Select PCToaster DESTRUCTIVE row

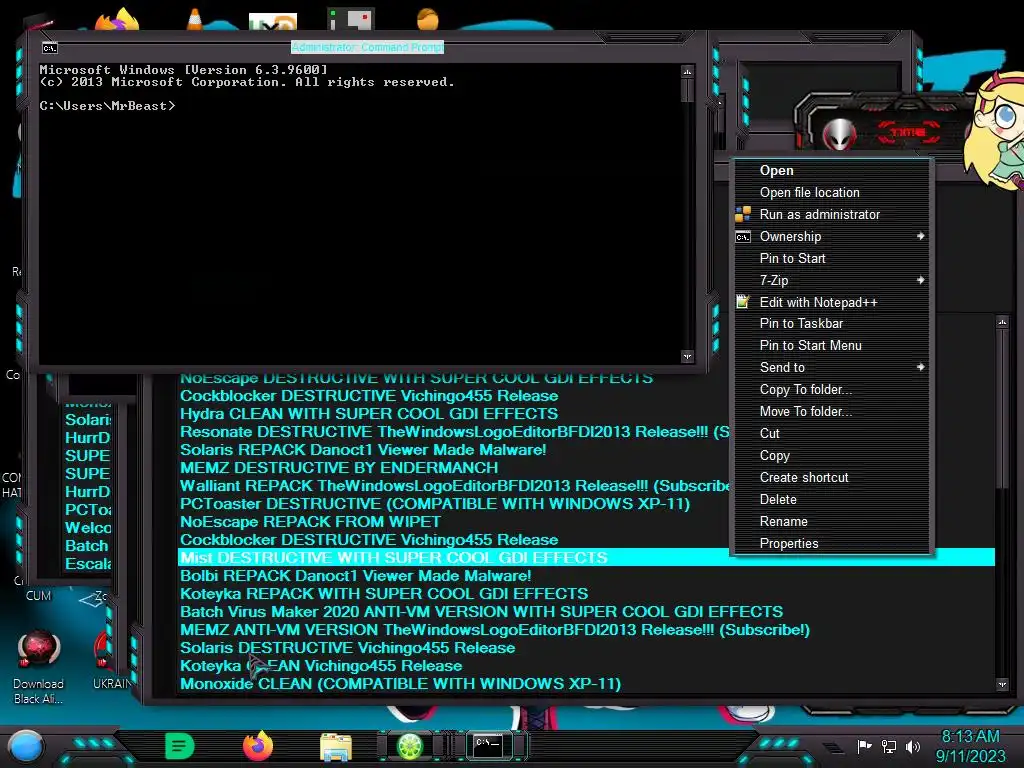[x=435, y=504]
